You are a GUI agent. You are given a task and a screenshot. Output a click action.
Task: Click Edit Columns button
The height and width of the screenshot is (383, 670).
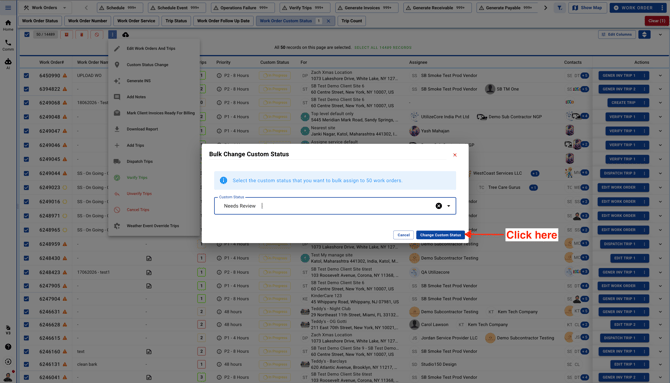pos(617,35)
